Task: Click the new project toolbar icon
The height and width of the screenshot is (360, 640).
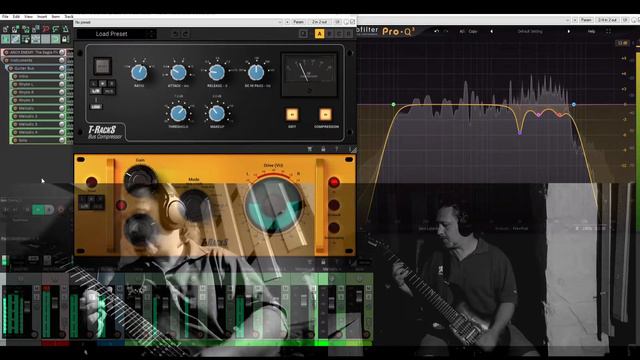Action: point(6,29)
